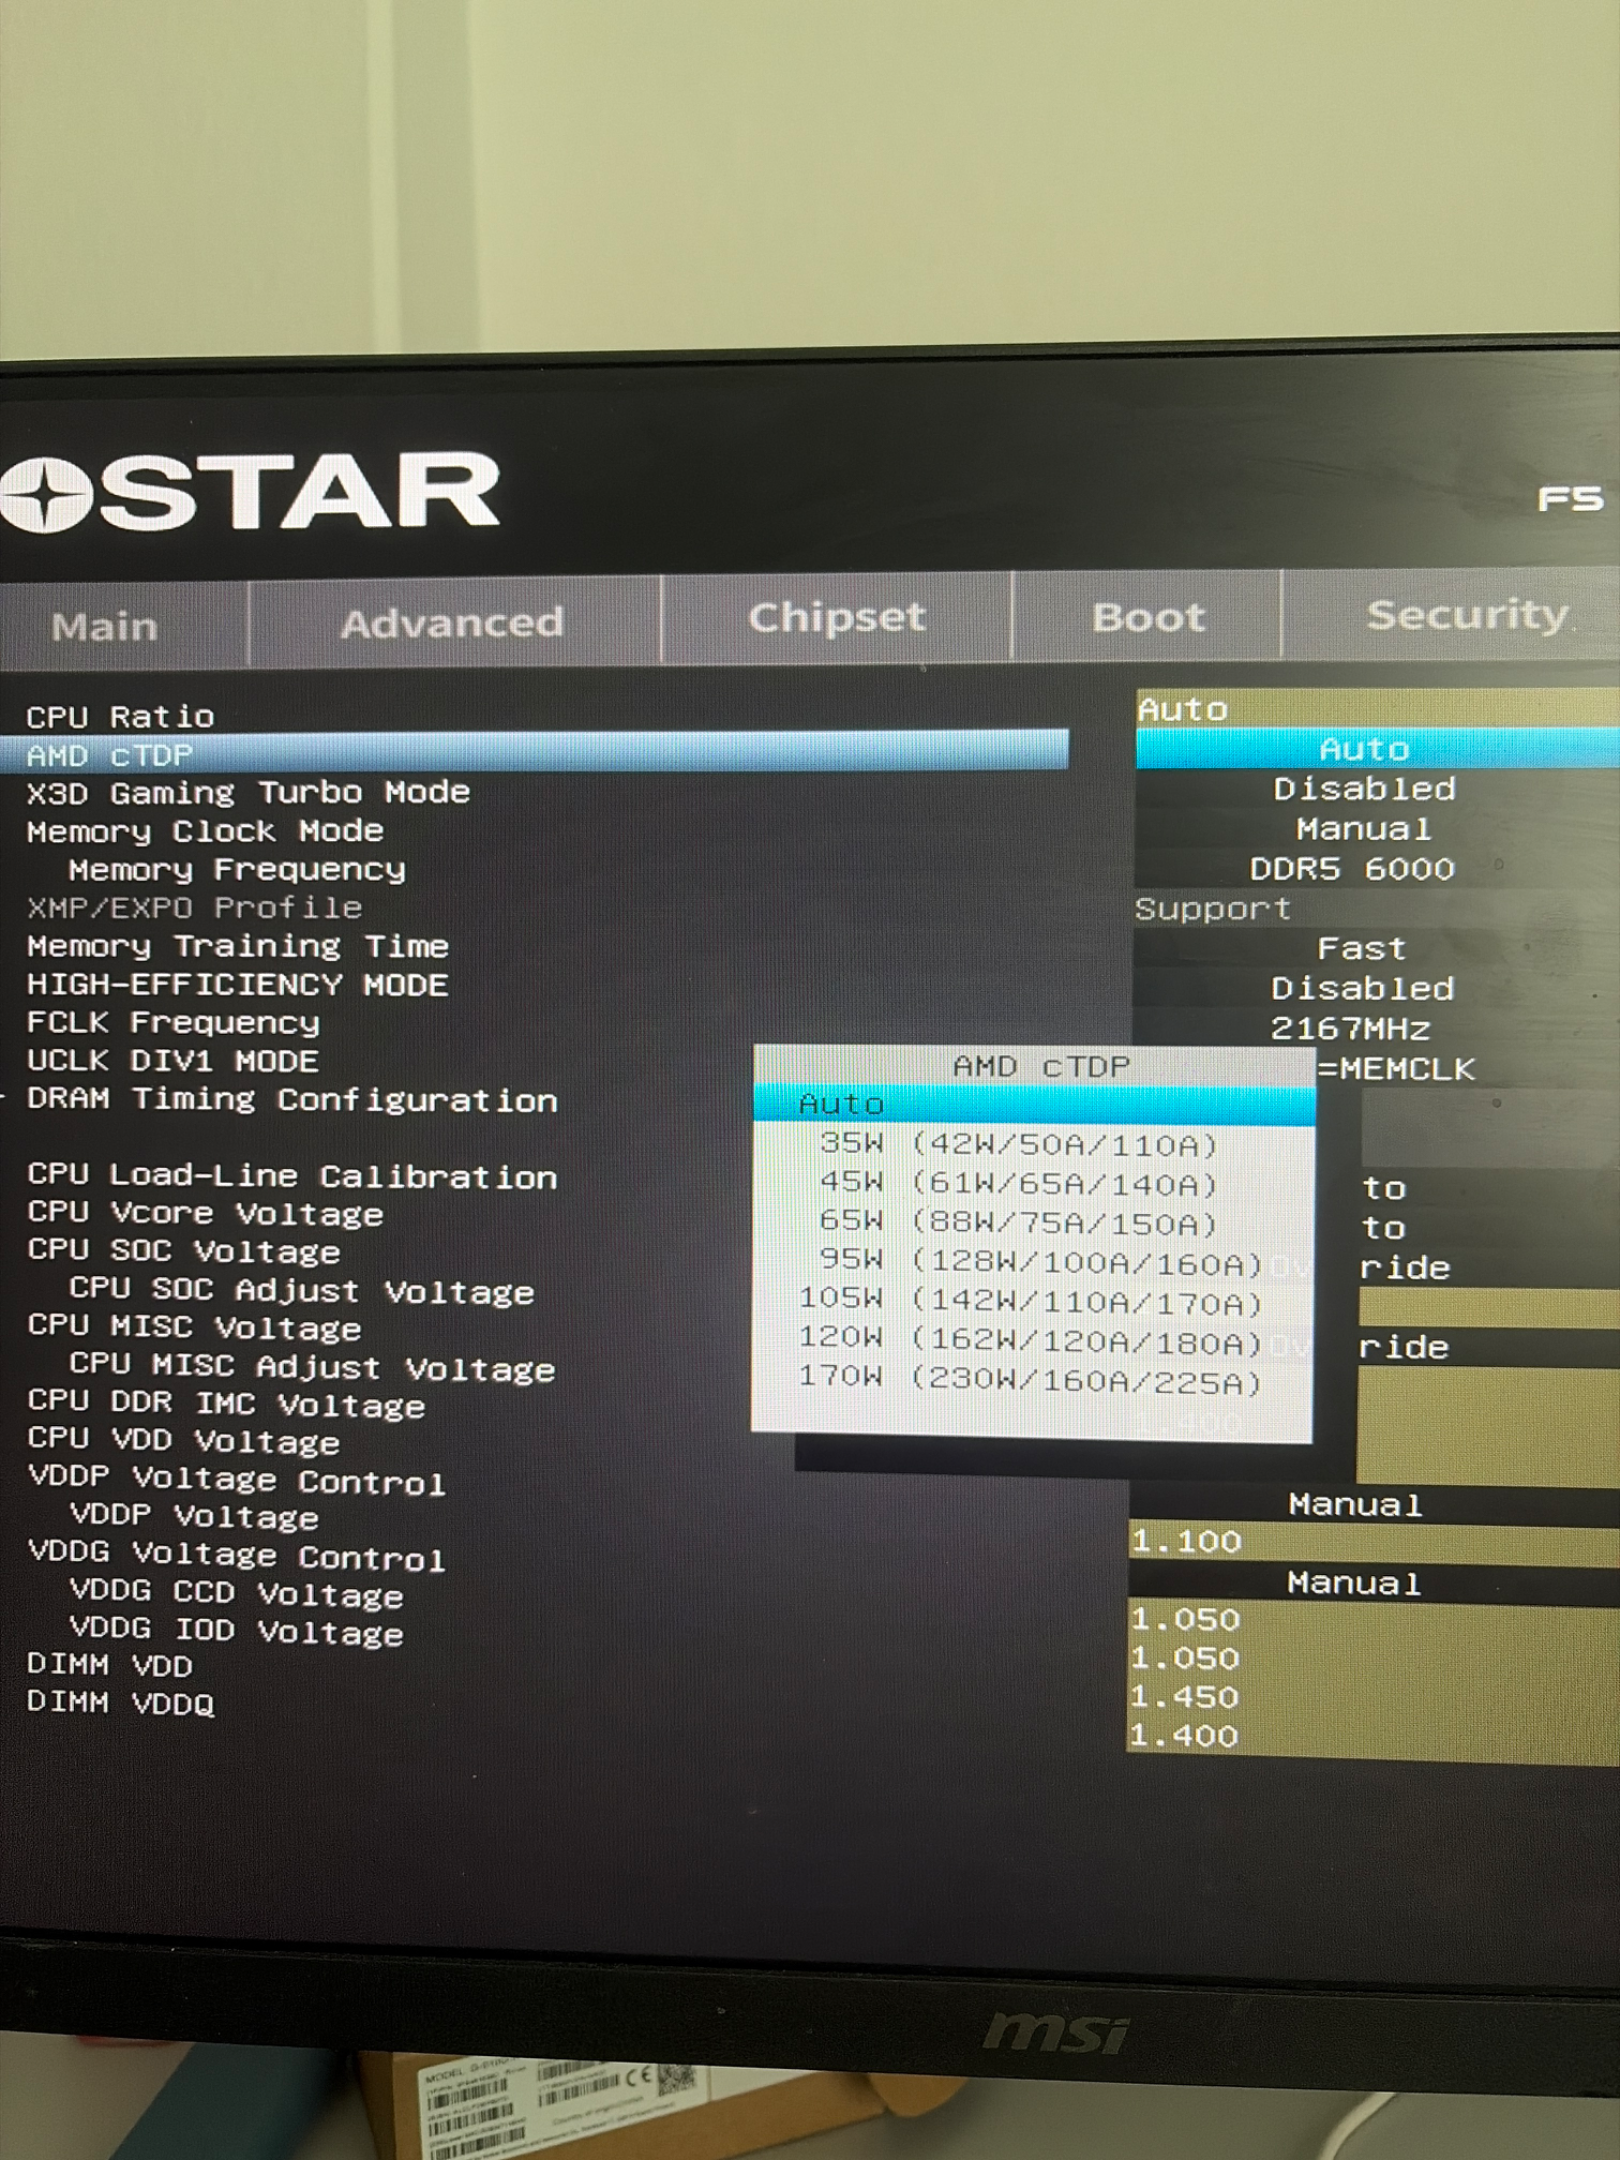Select the highlighted AMD cTDP row
Screen dimensions: 1620x2160
tap(534, 754)
